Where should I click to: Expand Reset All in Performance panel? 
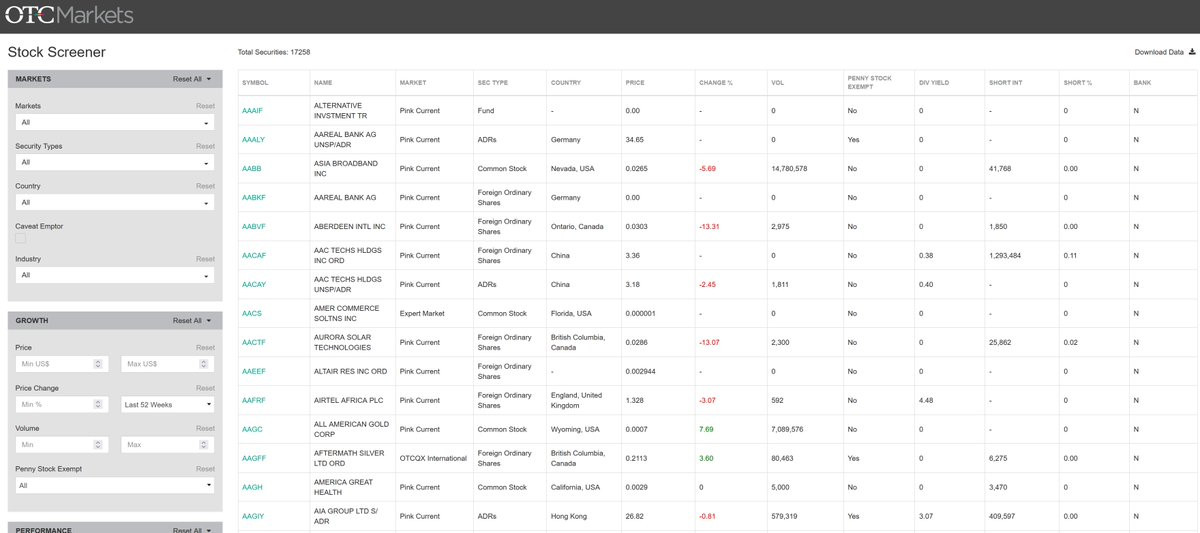(192, 530)
